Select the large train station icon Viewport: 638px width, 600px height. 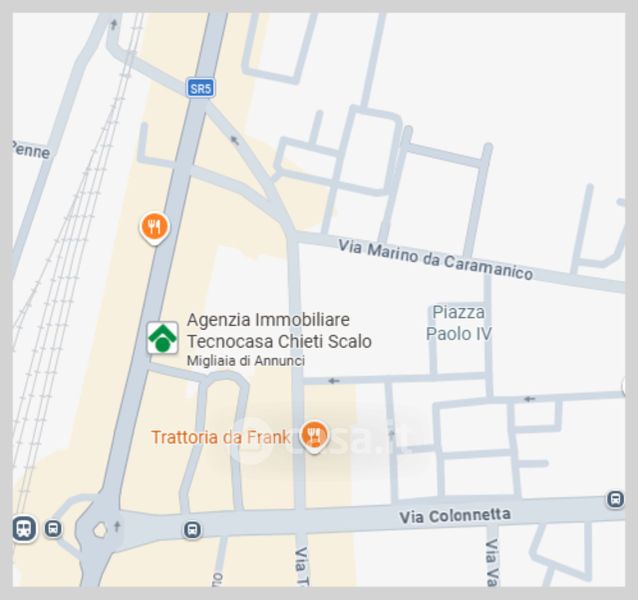coord(24,528)
